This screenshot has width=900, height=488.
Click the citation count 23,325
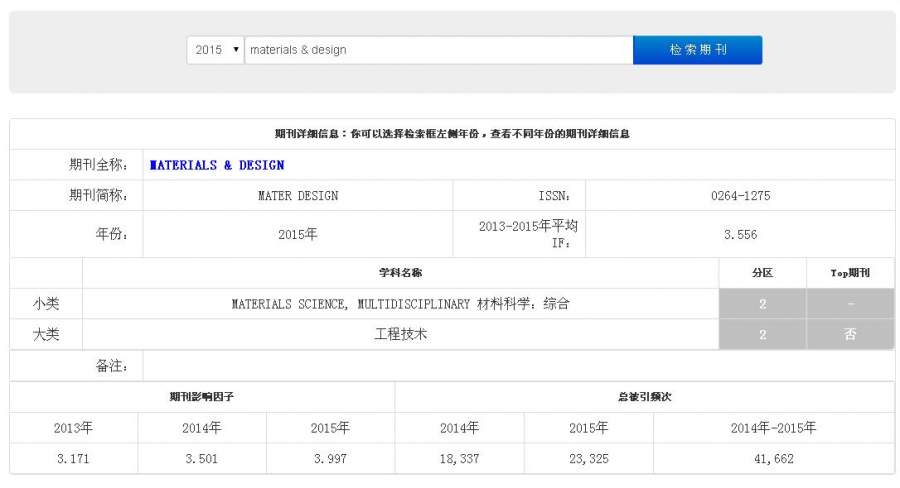(x=588, y=459)
